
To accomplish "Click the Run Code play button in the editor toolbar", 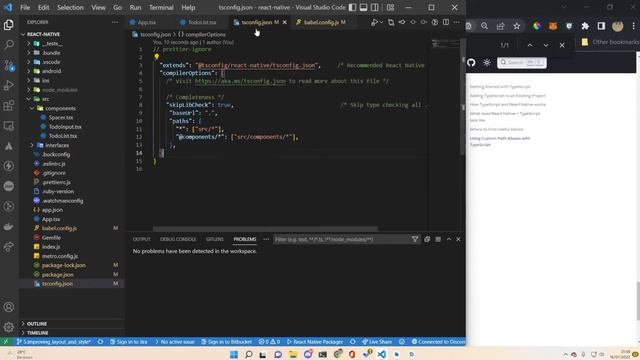I will (x=374, y=22).
